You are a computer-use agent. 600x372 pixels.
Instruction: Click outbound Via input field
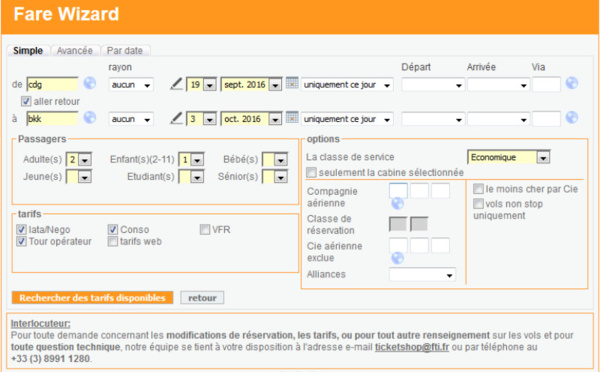click(x=546, y=84)
